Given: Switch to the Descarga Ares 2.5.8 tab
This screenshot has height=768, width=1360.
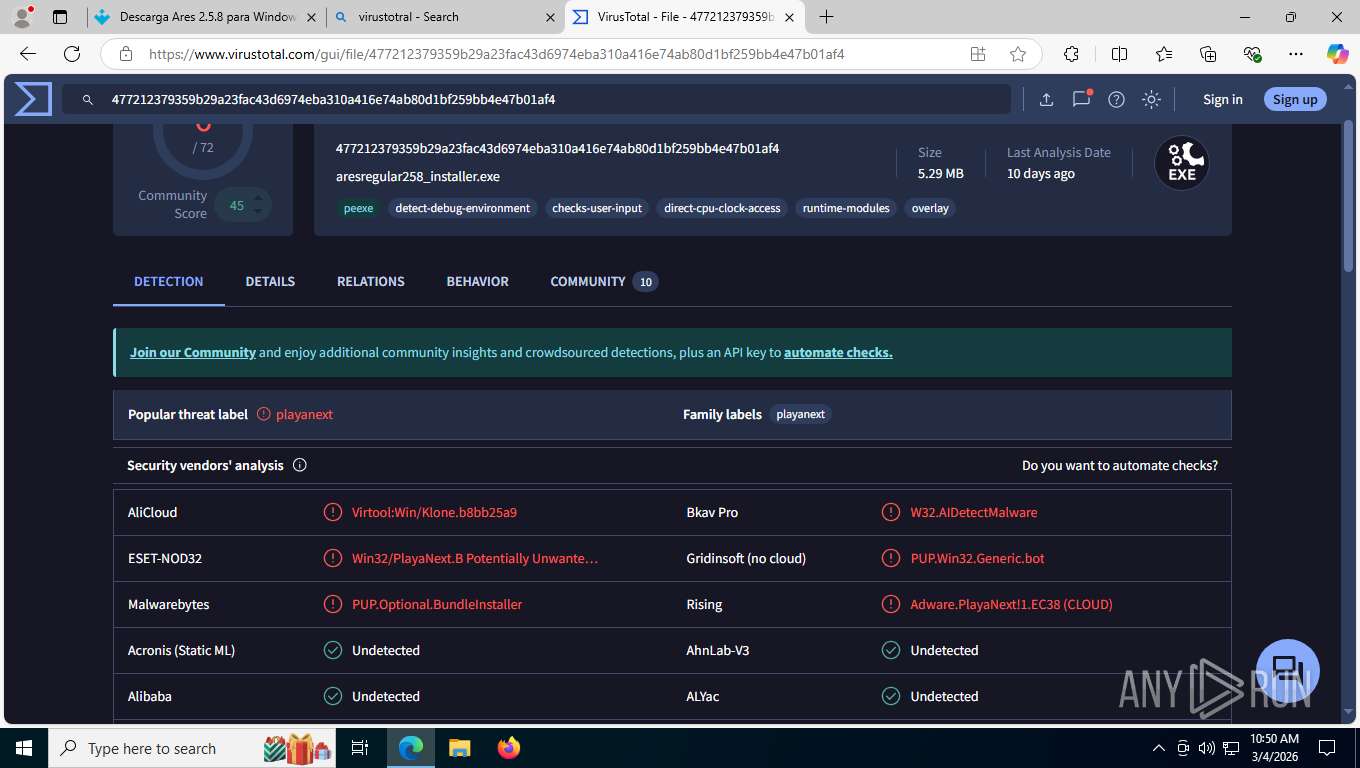Looking at the screenshot, I should click(206, 17).
